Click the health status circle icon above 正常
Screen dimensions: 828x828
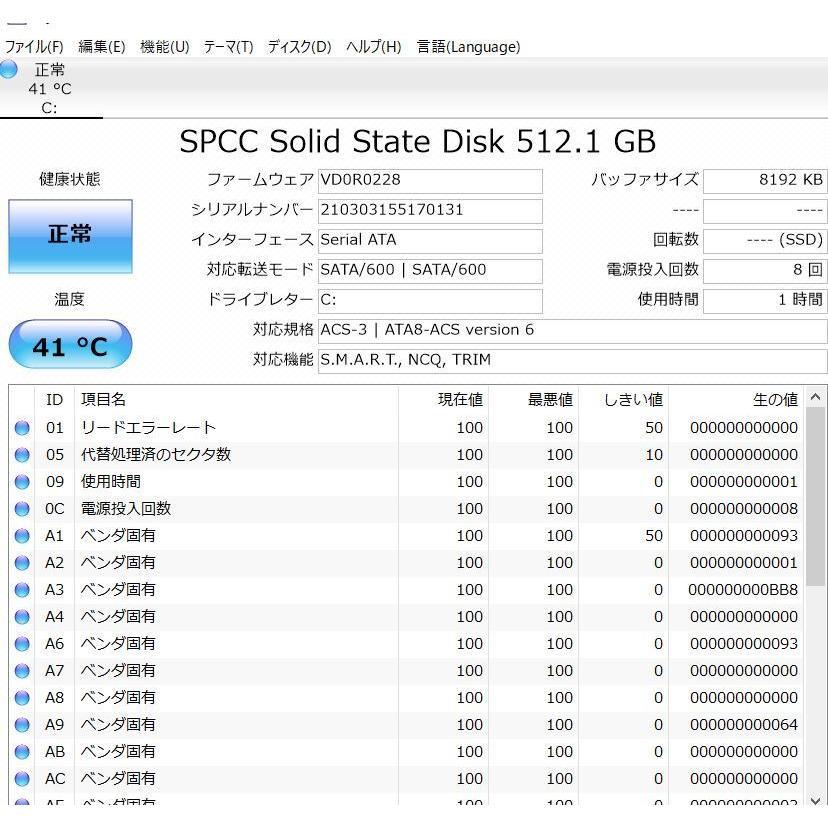9,69
